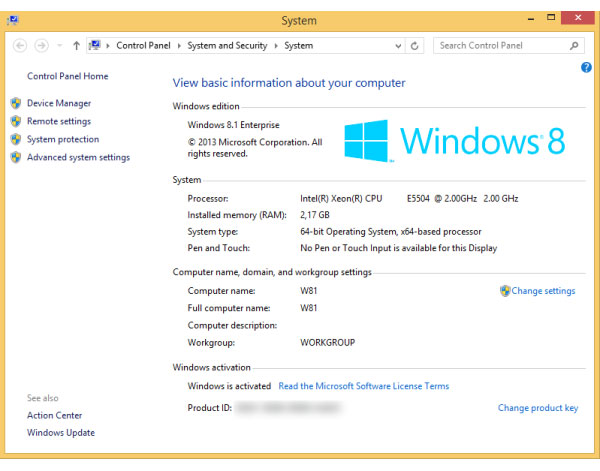Screen dimensions: 600x471
Task: Click Change product key link
Action: (538, 408)
